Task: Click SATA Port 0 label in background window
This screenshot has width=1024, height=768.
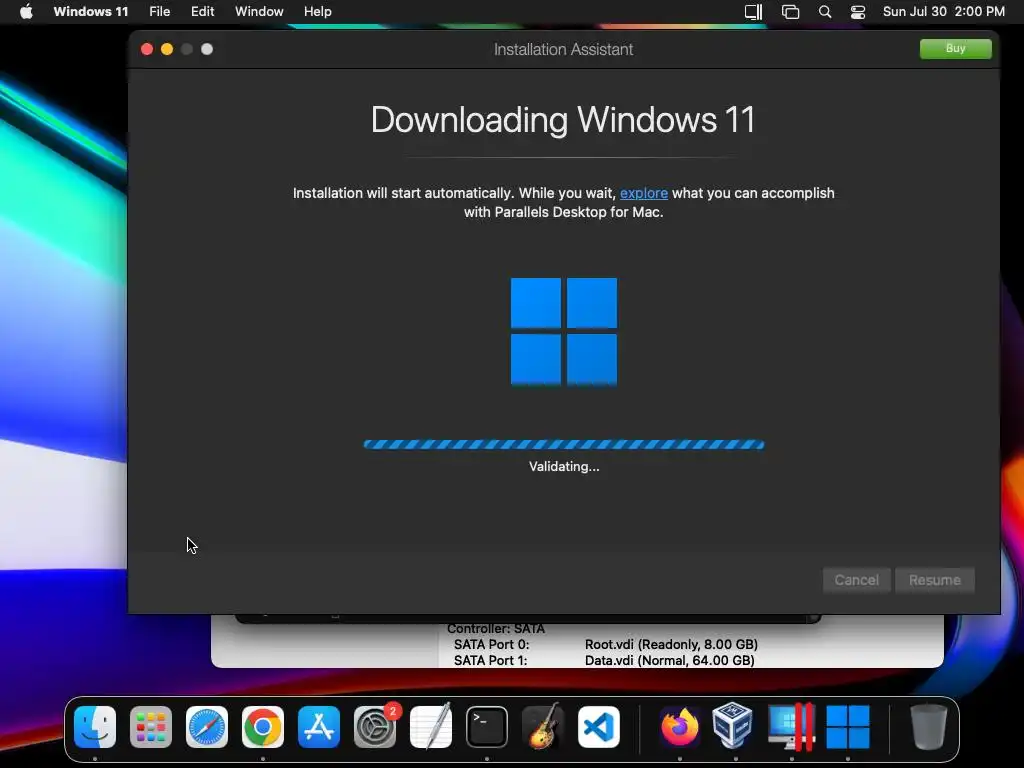Action: [x=491, y=645]
